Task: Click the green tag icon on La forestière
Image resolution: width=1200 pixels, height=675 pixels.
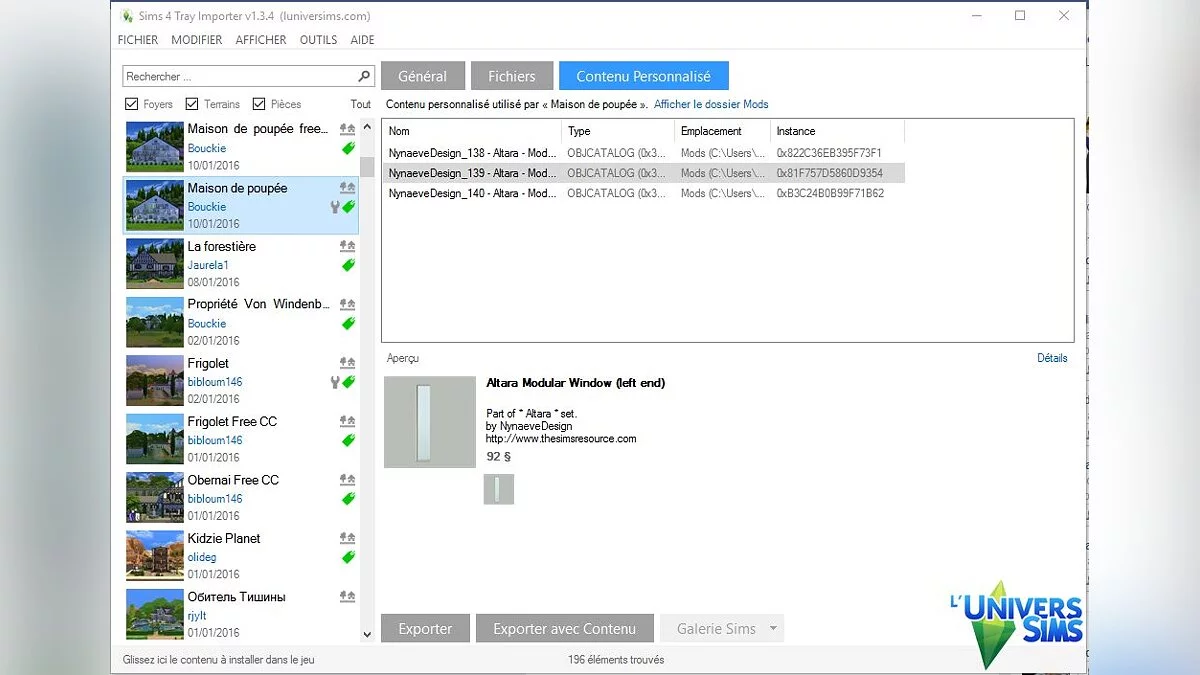Action: click(347, 265)
